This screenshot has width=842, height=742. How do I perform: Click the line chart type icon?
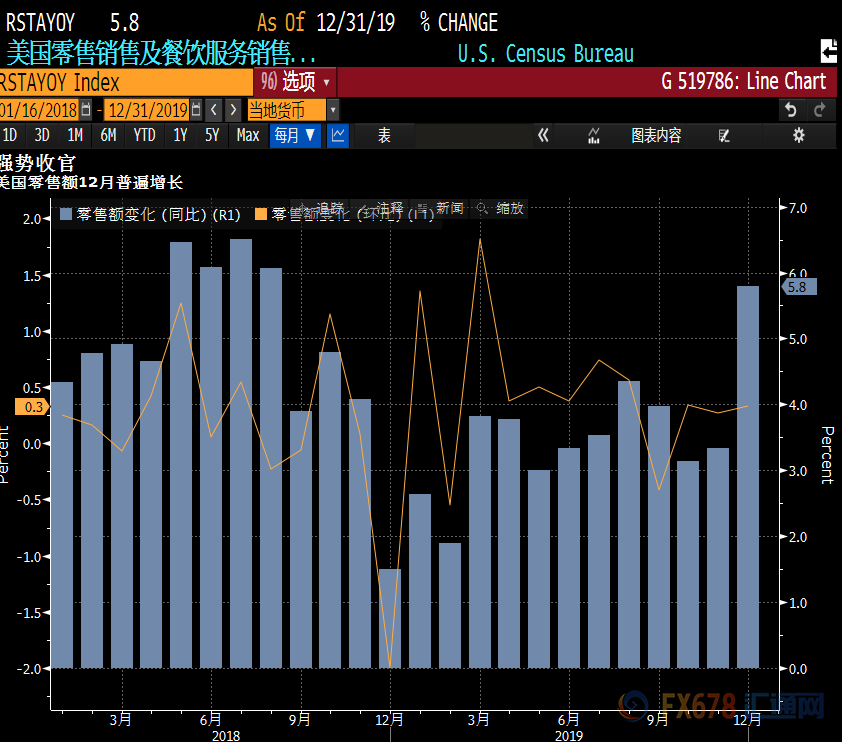point(338,135)
